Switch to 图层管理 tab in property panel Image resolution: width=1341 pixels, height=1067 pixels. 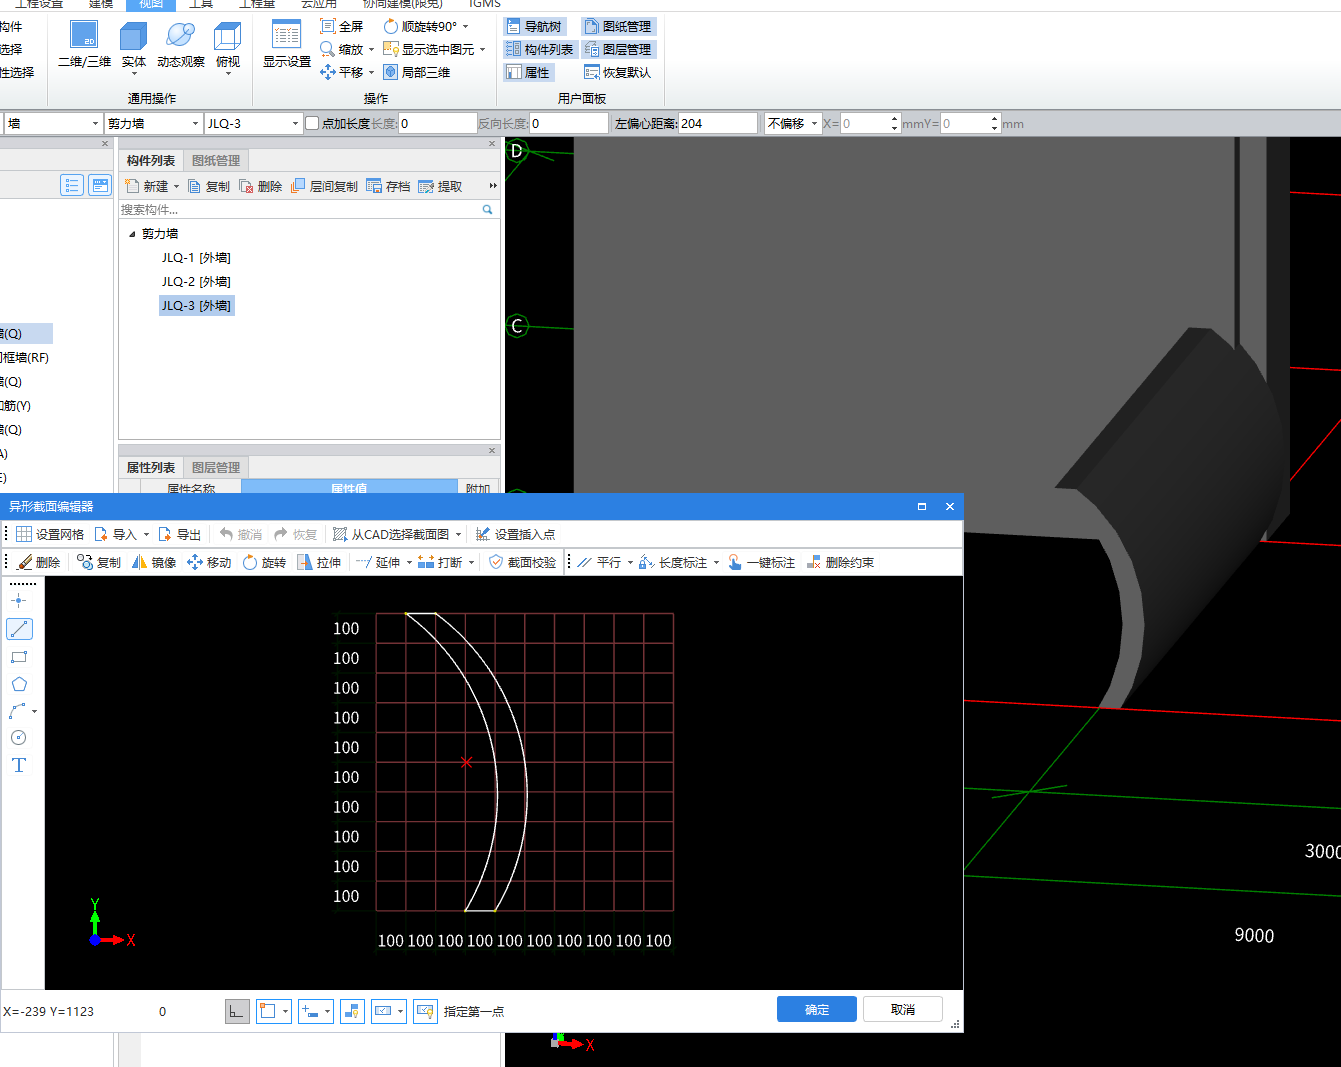[216, 467]
